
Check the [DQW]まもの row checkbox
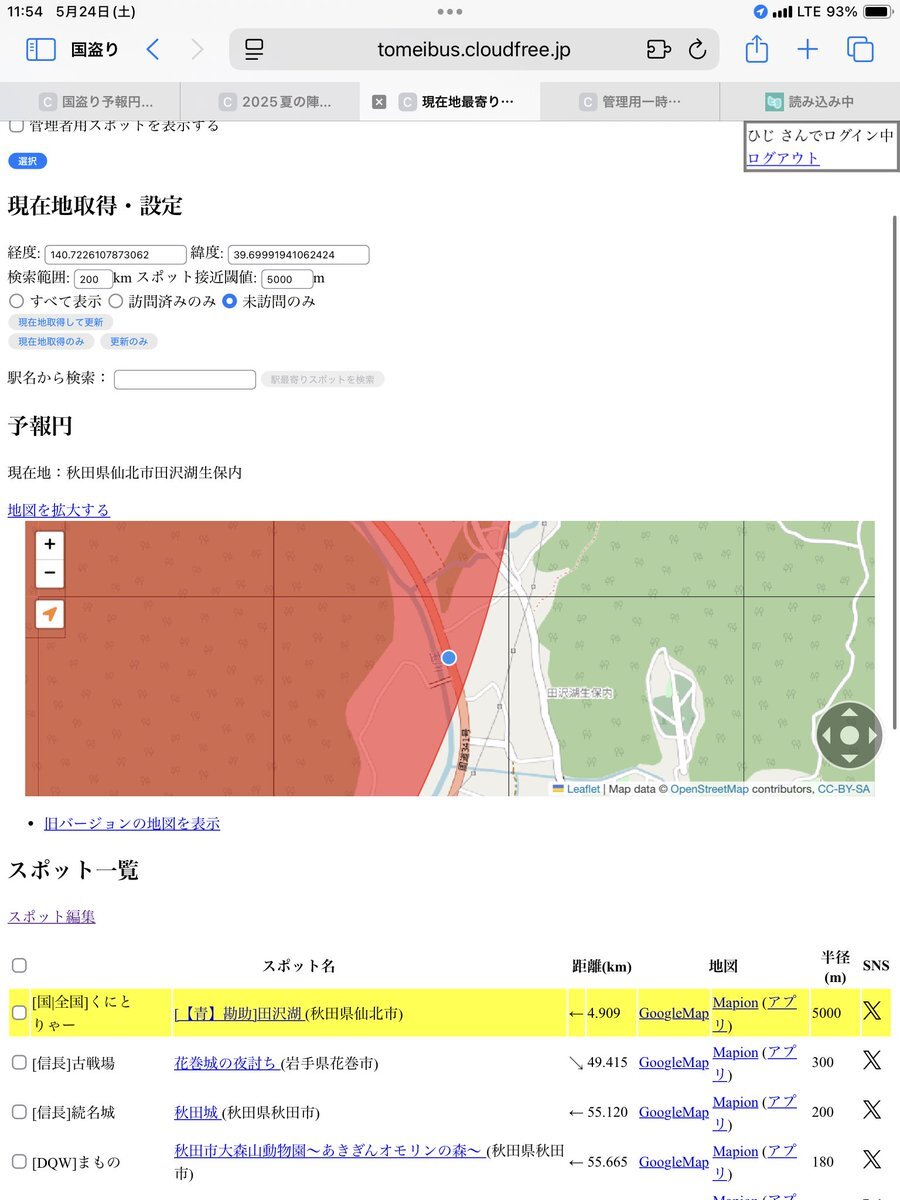tap(19, 1161)
